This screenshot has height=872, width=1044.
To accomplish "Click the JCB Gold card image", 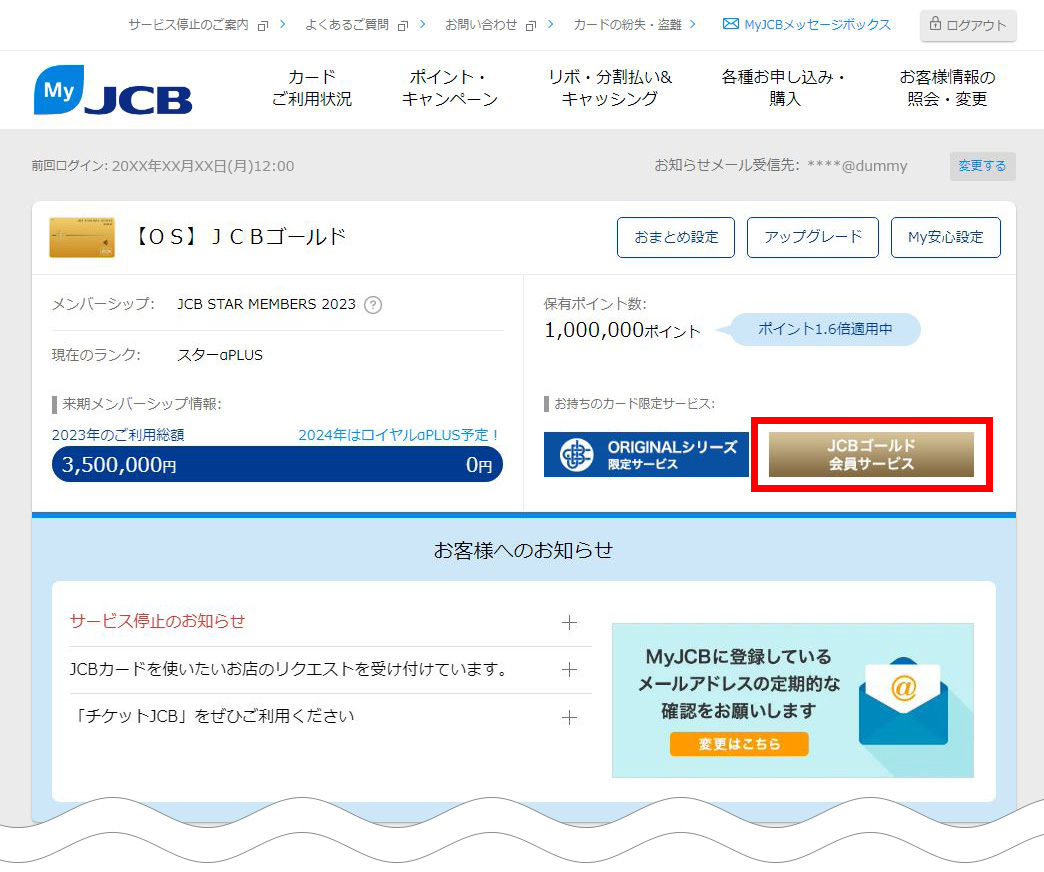I will 82,237.
